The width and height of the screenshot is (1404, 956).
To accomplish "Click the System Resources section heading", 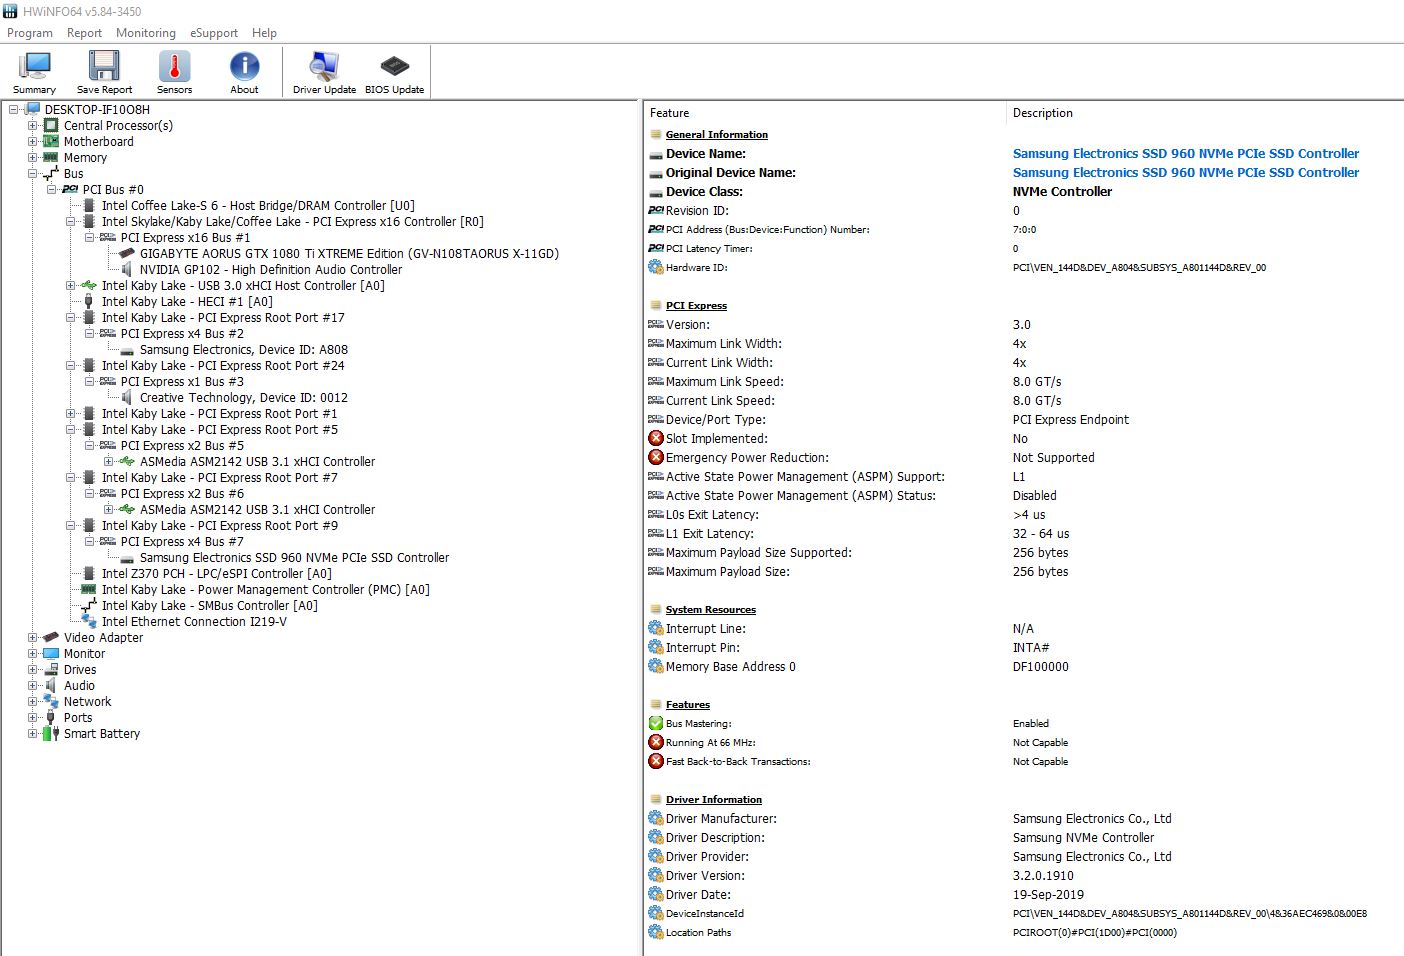I will [711, 610].
